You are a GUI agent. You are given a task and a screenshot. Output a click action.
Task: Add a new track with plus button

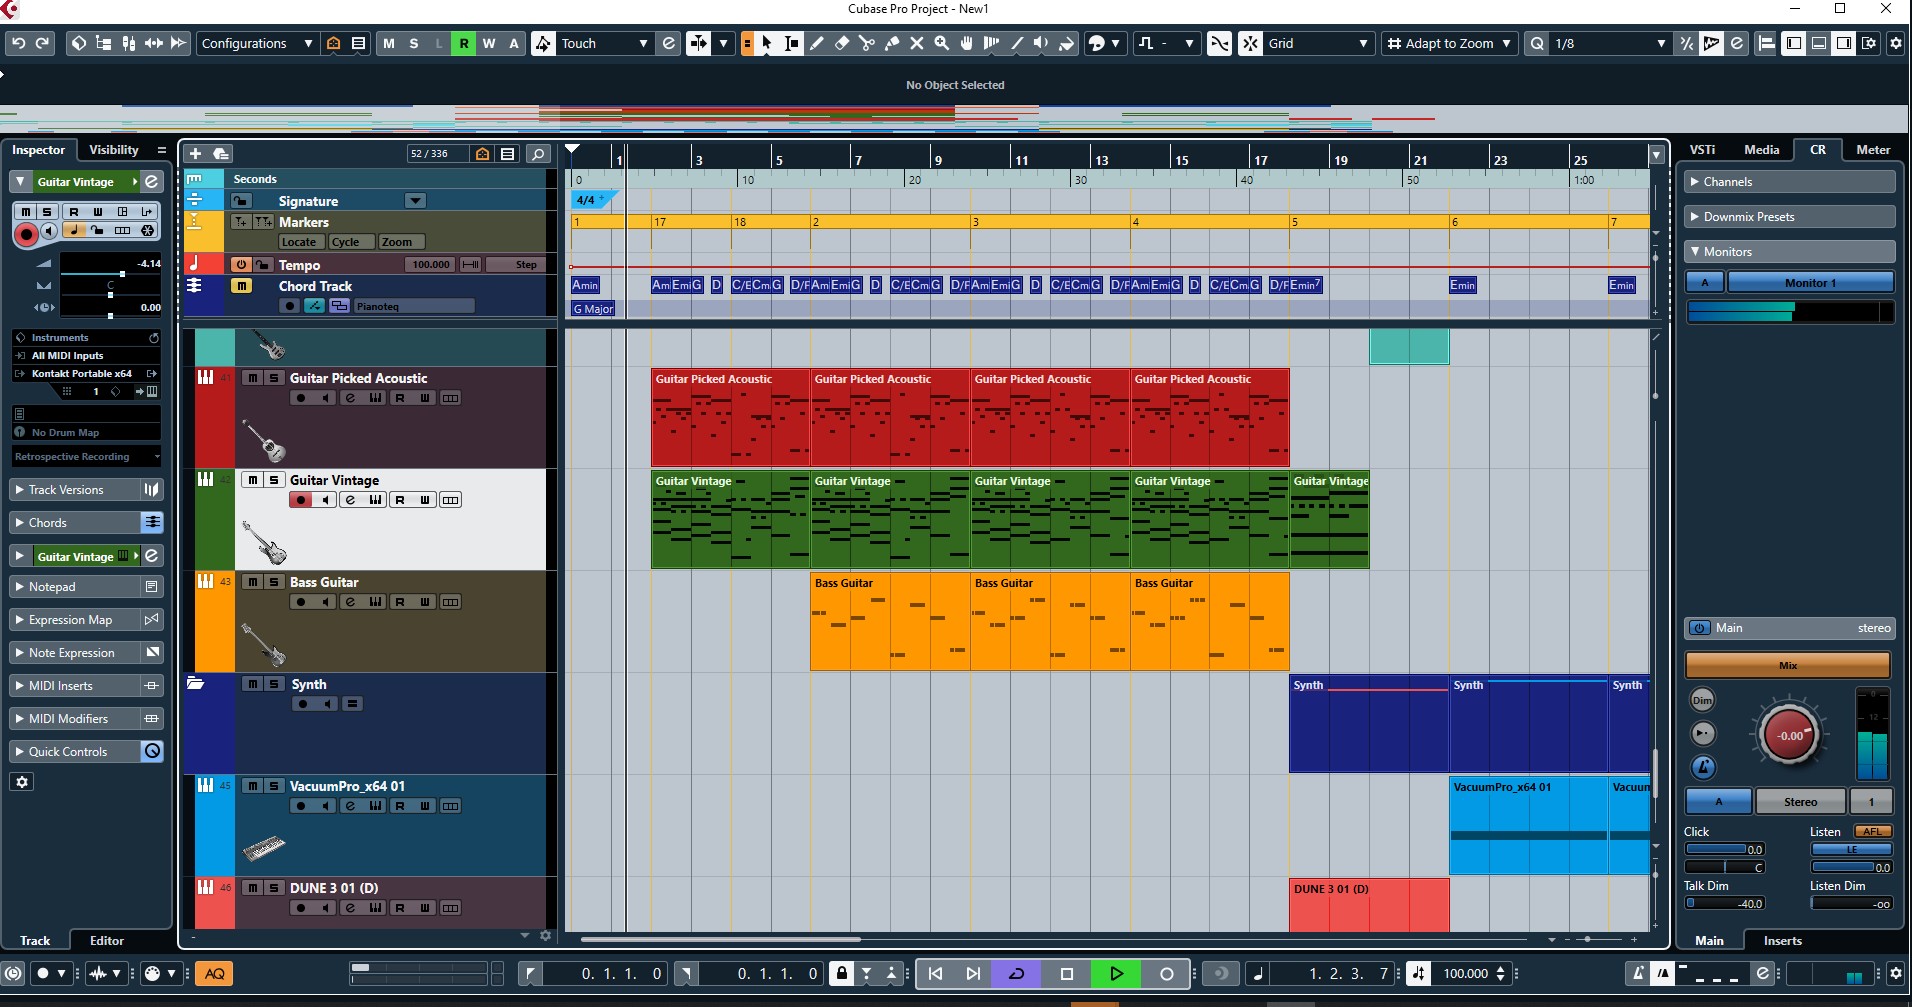point(196,153)
